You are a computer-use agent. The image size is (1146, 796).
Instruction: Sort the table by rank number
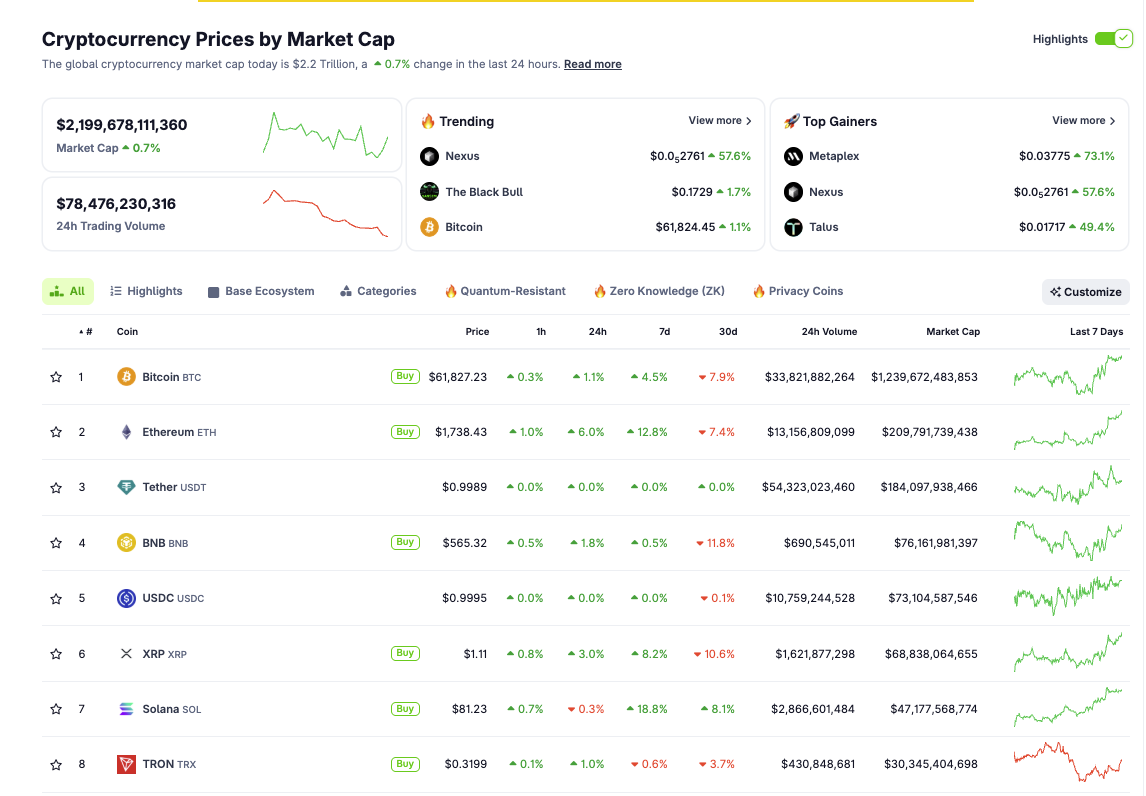[x=86, y=332]
